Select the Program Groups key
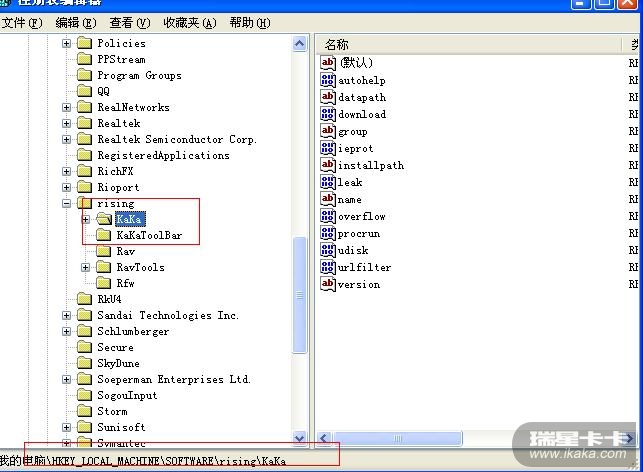The height and width of the screenshot is (472, 643). [x=139, y=75]
